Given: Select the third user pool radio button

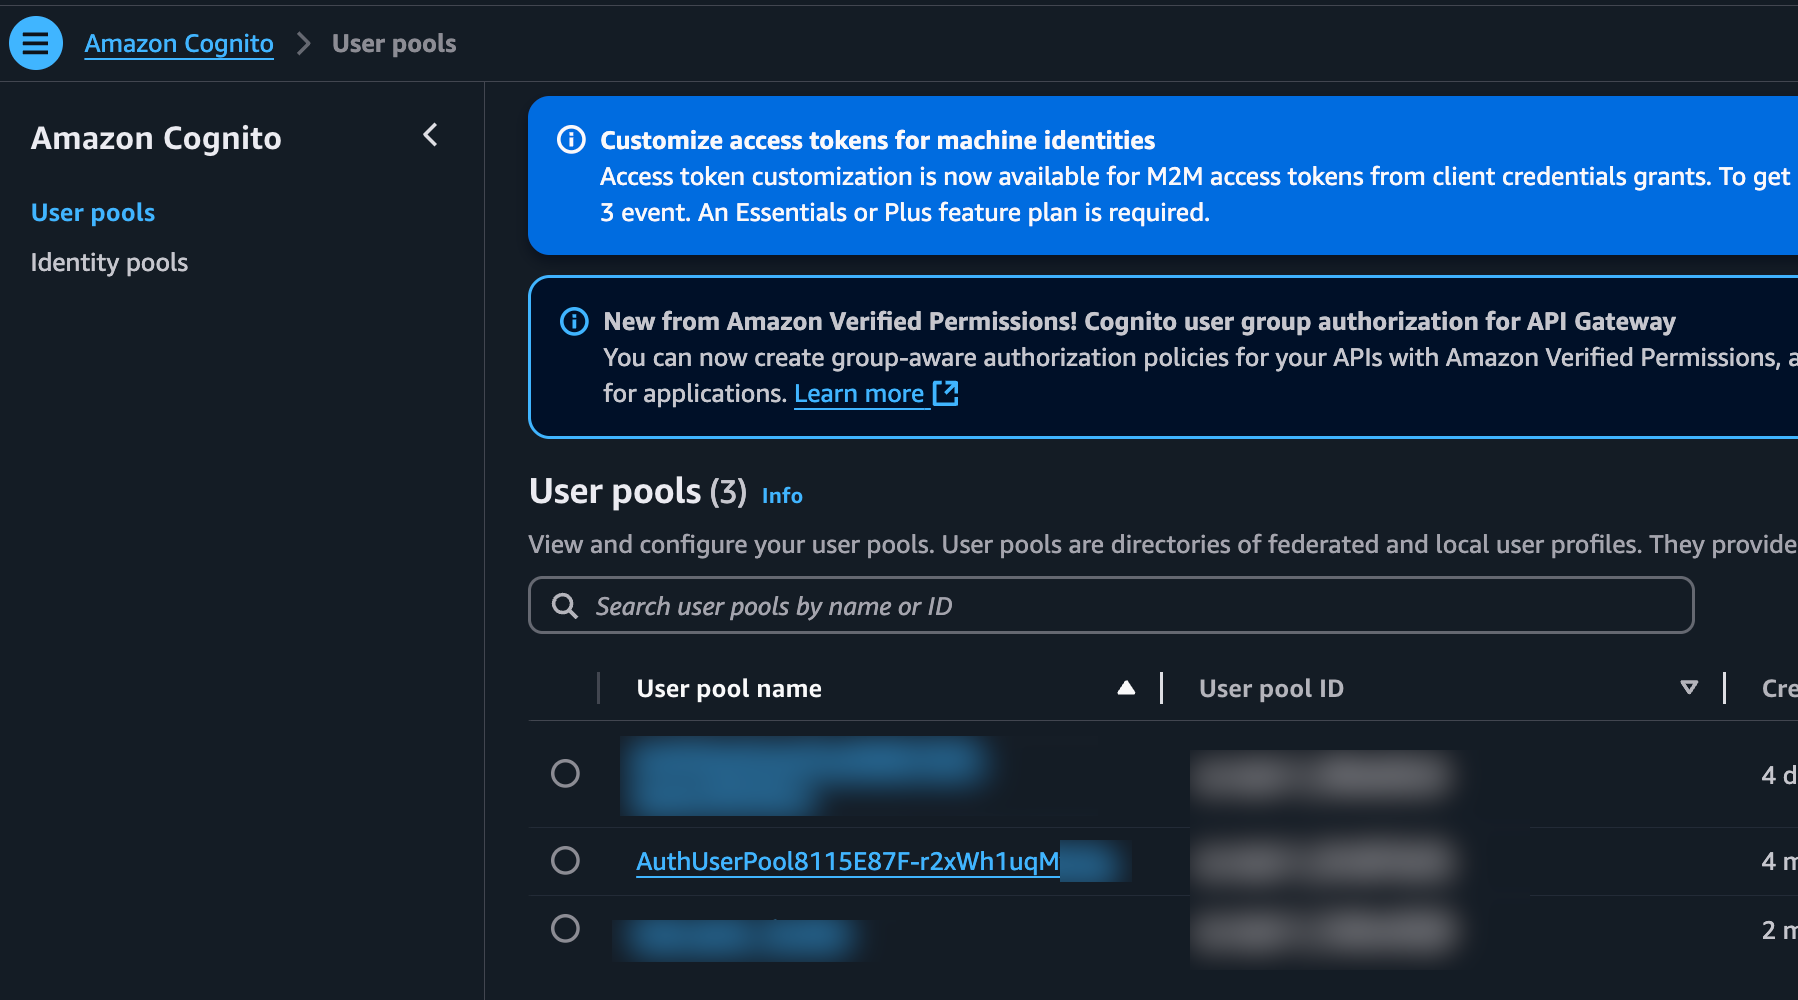Looking at the screenshot, I should tap(565, 928).
